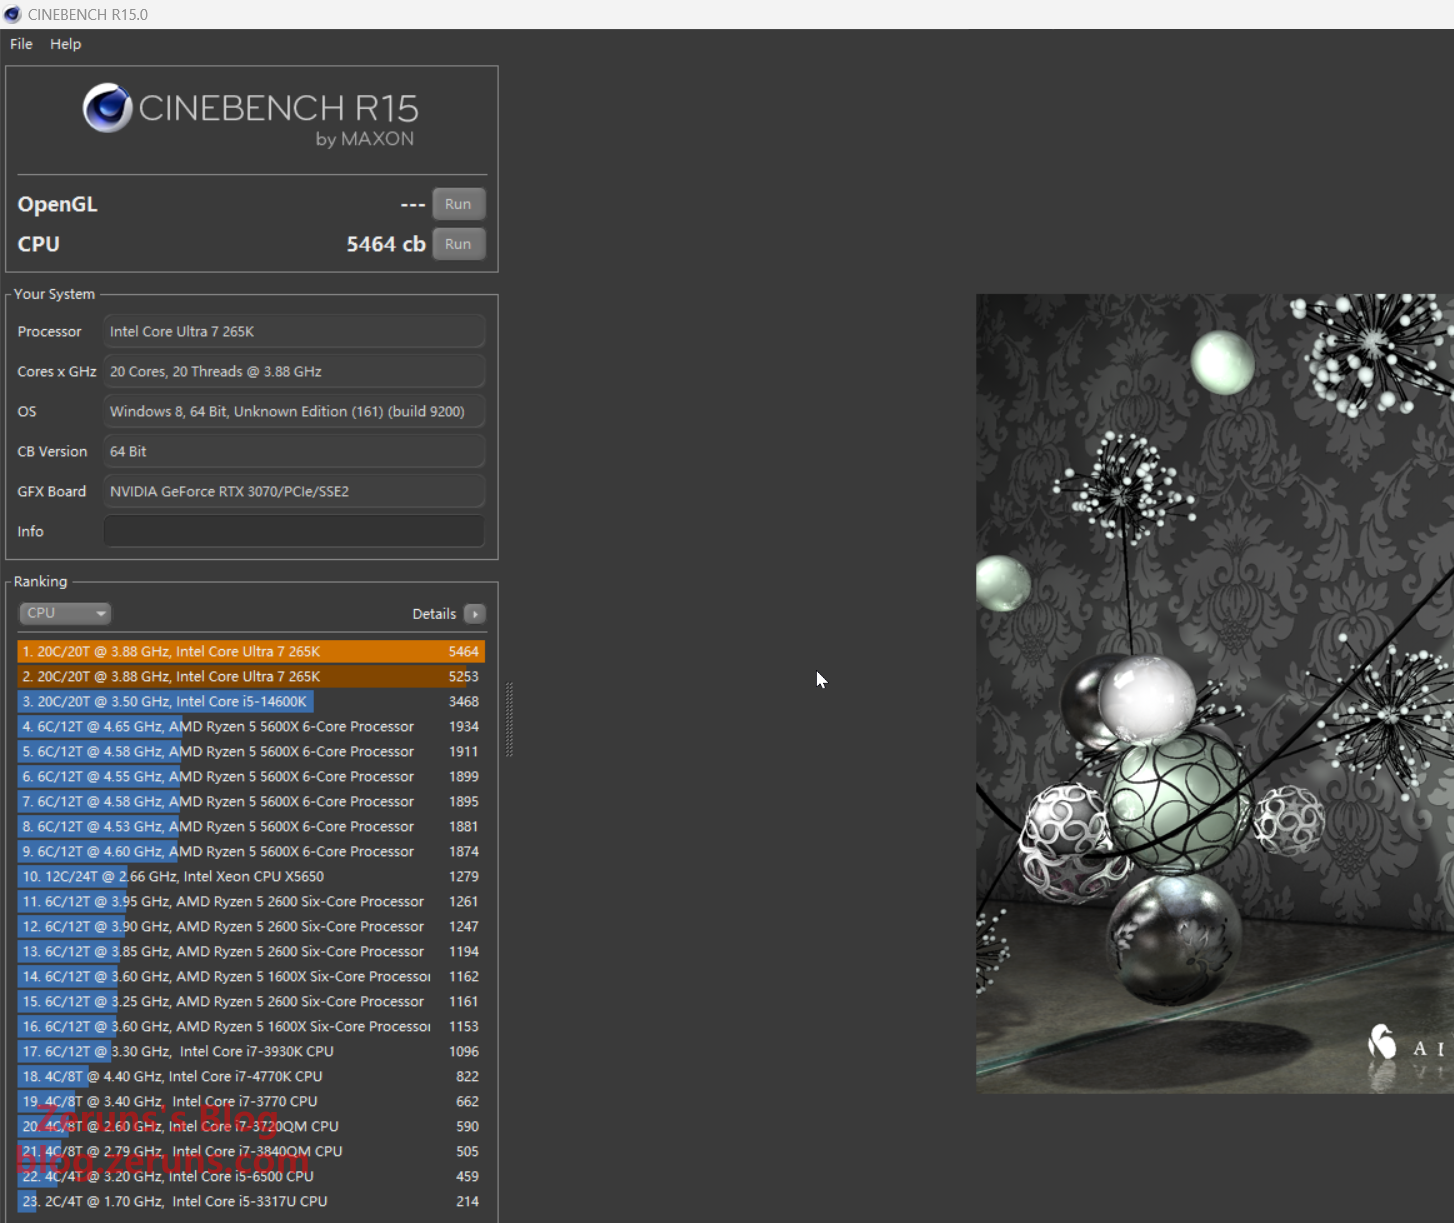Viewport: 1454px width, 1223px height.
Task: Click the CPU score 5464 cb
Action: (x=386, y=244)
